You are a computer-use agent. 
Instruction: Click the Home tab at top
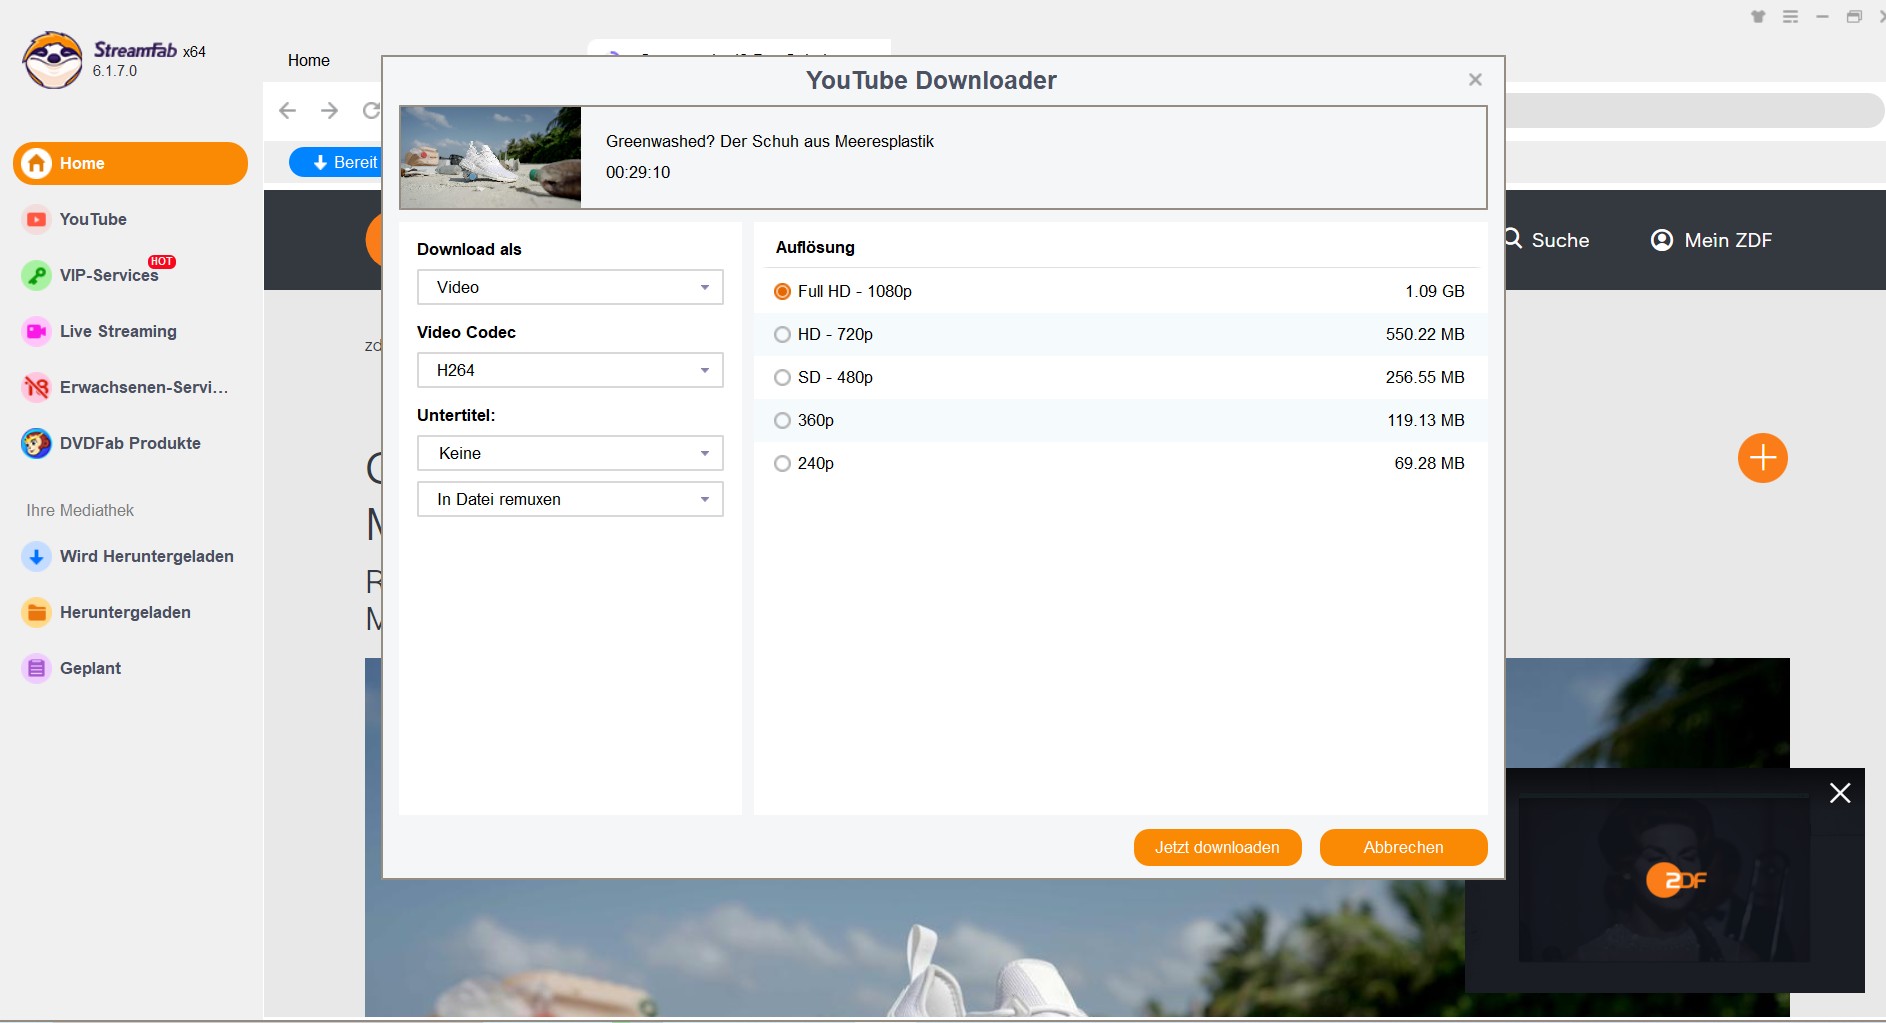click(309, 60)
